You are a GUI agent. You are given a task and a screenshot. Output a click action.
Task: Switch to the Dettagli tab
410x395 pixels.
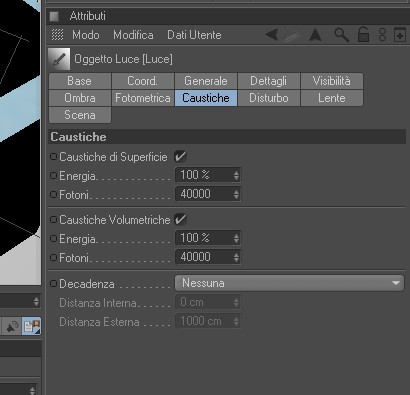pos(269,81)
